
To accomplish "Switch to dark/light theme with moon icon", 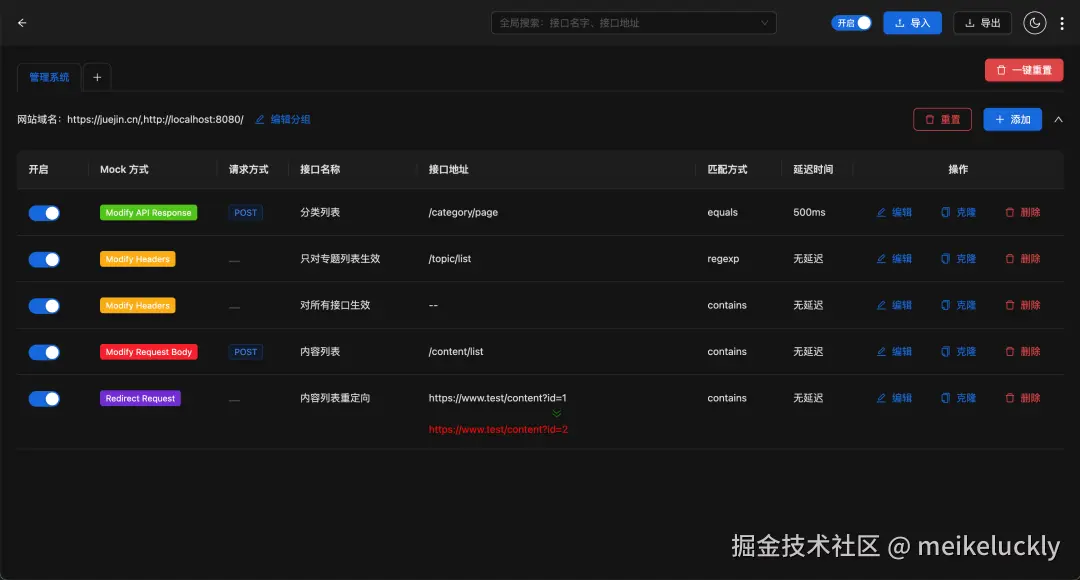I will [1035, 23].
